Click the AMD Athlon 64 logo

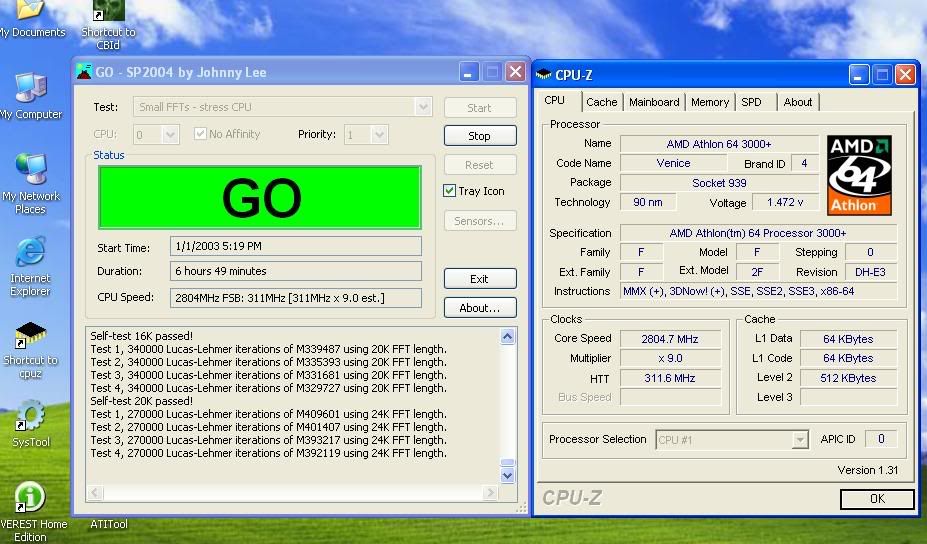[859, 175]
